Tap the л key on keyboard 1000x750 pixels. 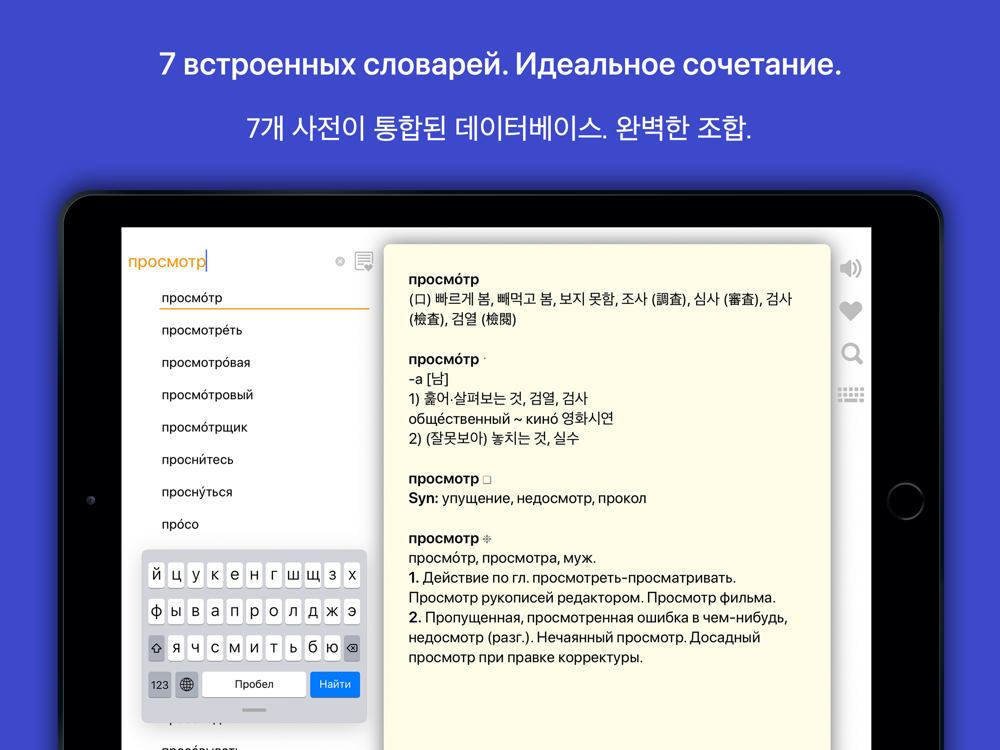tap(293, 611)
